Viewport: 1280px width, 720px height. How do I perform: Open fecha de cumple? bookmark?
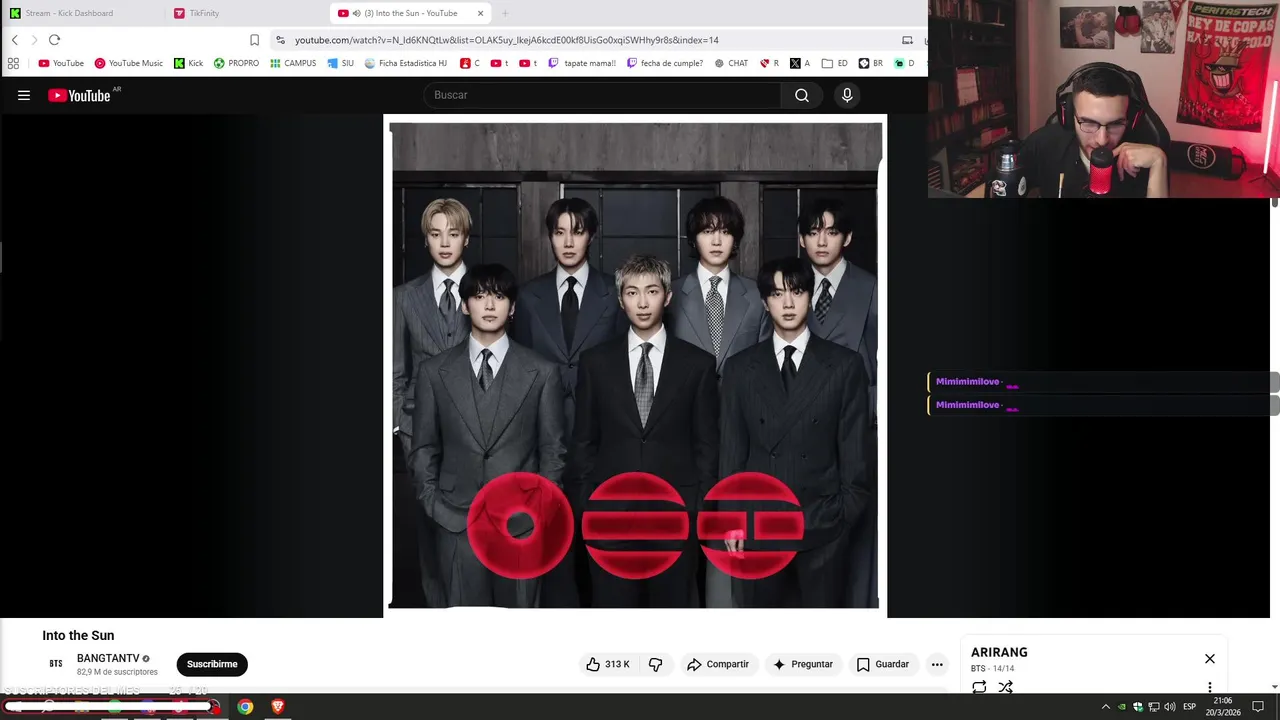pyautogui.click(x=665, y=63)
